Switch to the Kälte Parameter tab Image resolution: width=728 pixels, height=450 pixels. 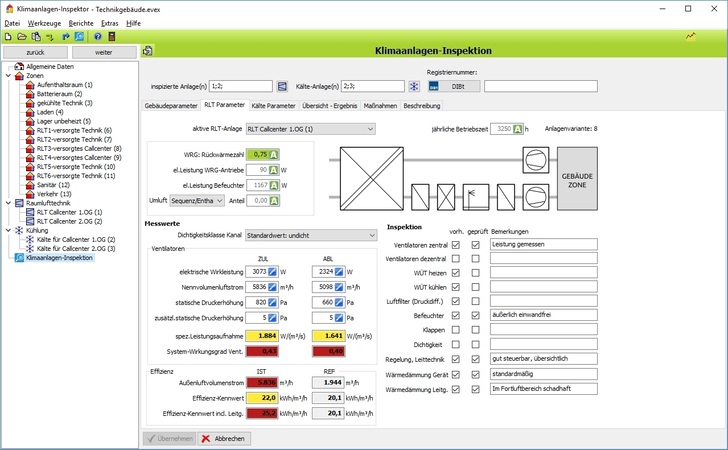click(273, 105)
